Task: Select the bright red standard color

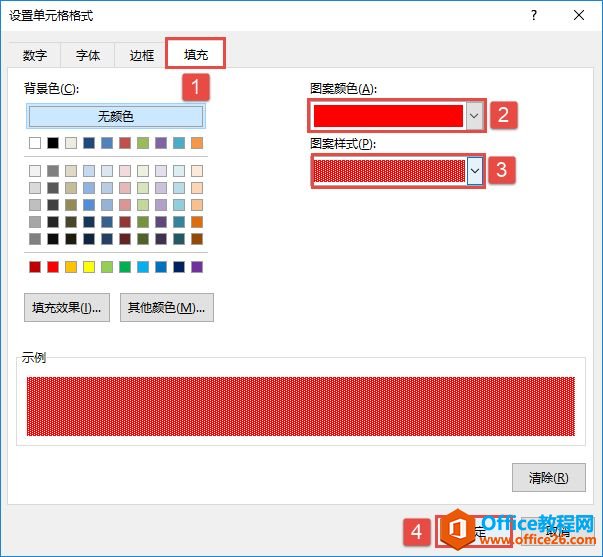Action: [x=53, y=267]
